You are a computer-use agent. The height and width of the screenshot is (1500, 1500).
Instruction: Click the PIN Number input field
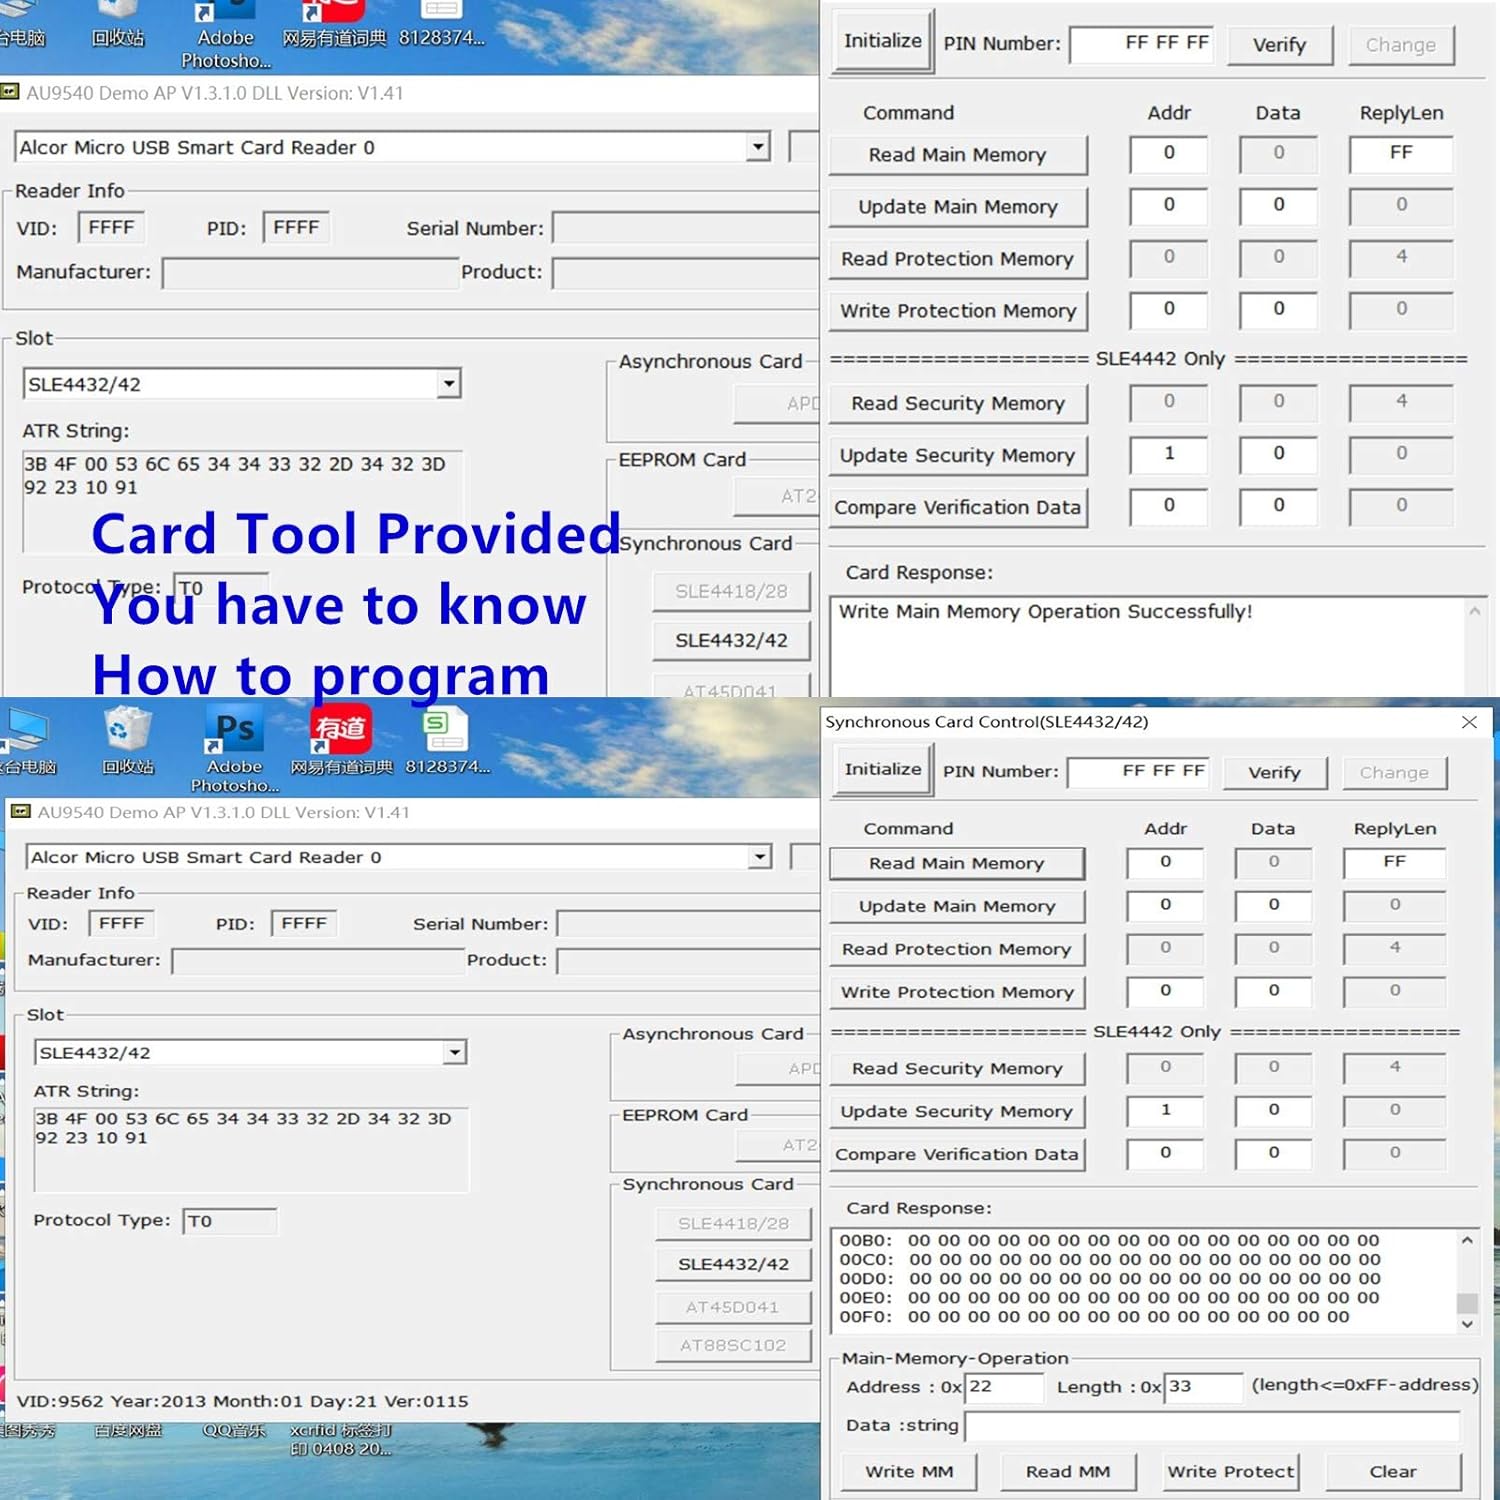tap(1138, 770)
